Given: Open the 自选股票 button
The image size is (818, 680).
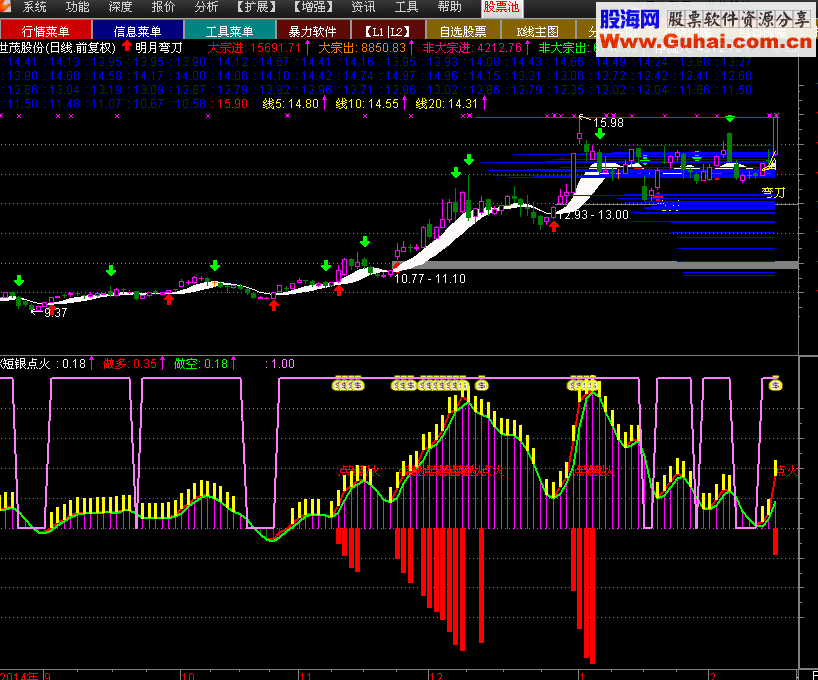Looking at the screenshot, I should click(463, 31).
